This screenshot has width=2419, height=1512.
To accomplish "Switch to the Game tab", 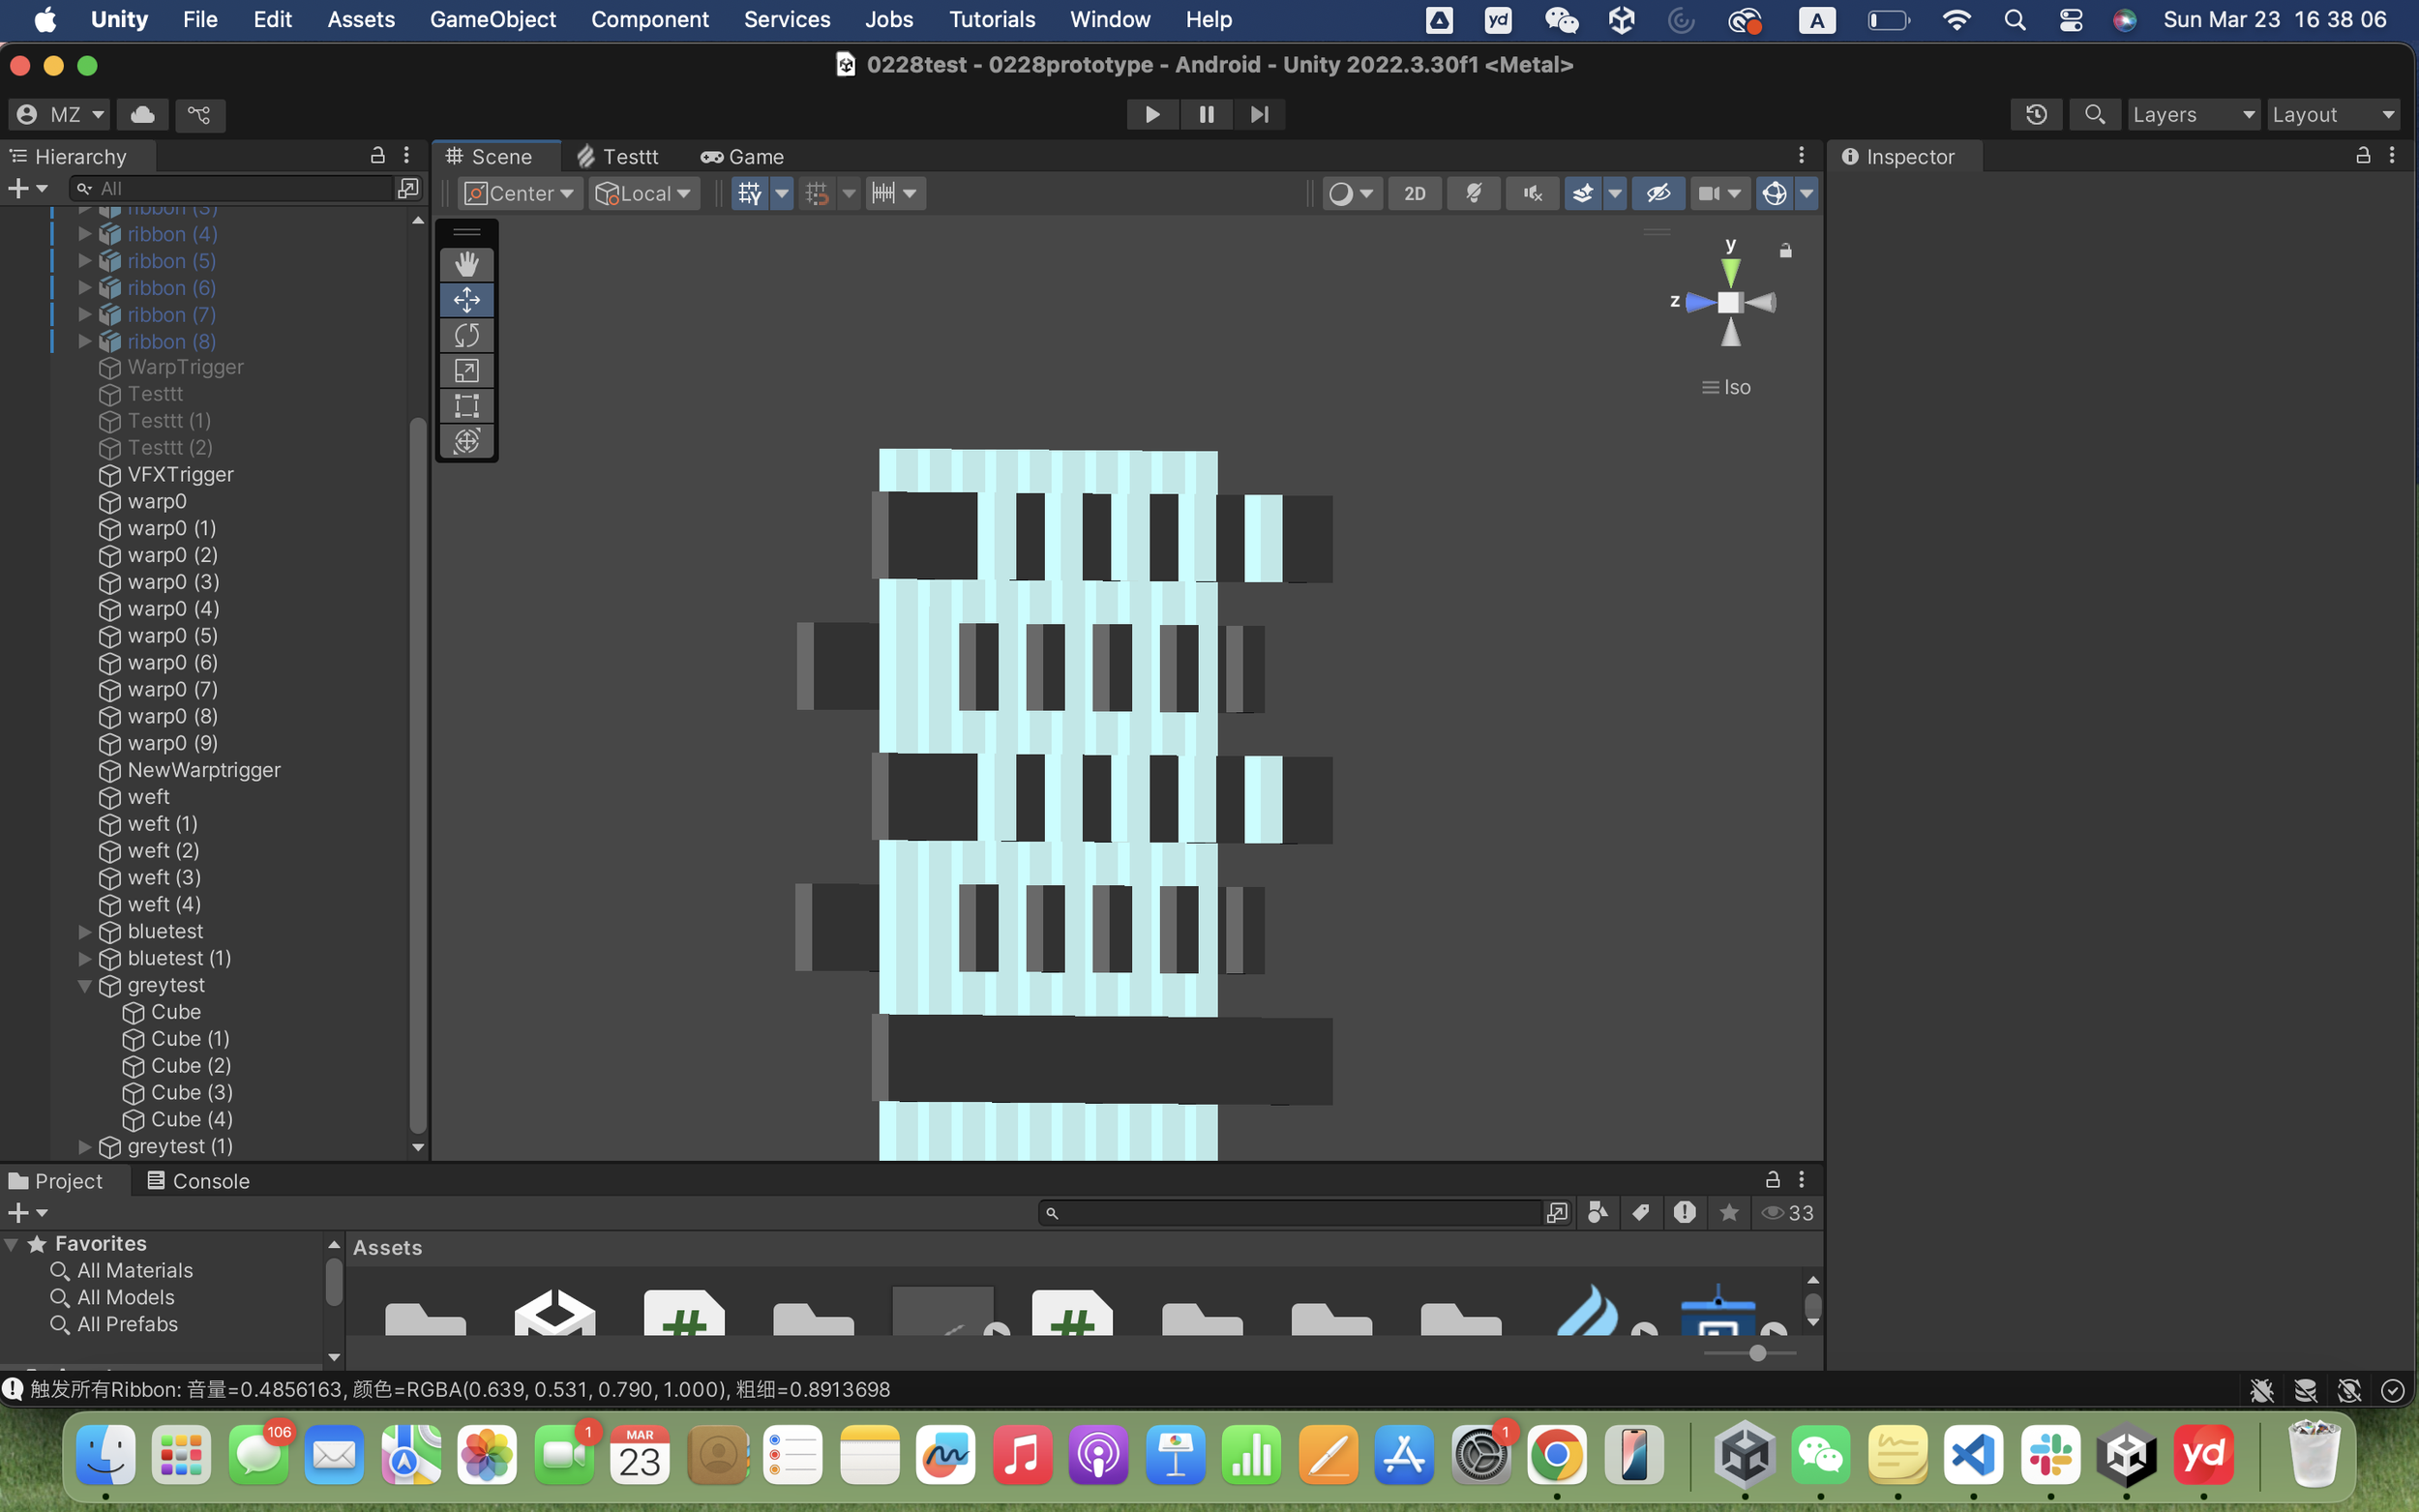I will click(x=742, y=156).
